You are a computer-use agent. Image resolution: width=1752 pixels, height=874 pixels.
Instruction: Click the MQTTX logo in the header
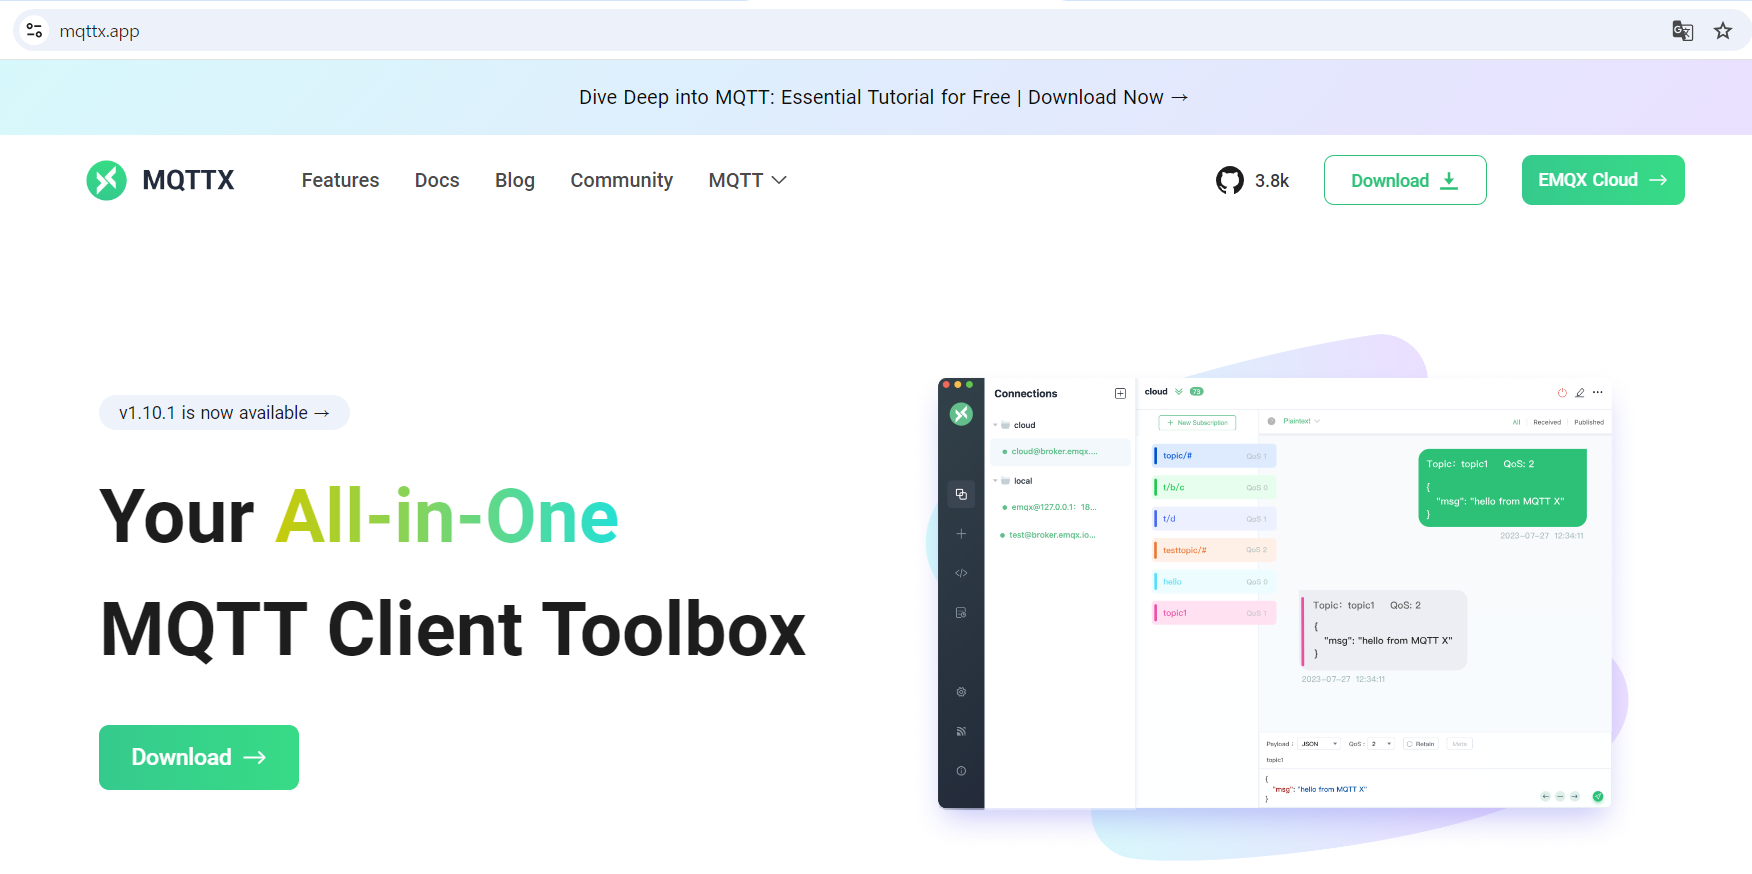pyautogui.click(x=160, y=180)
